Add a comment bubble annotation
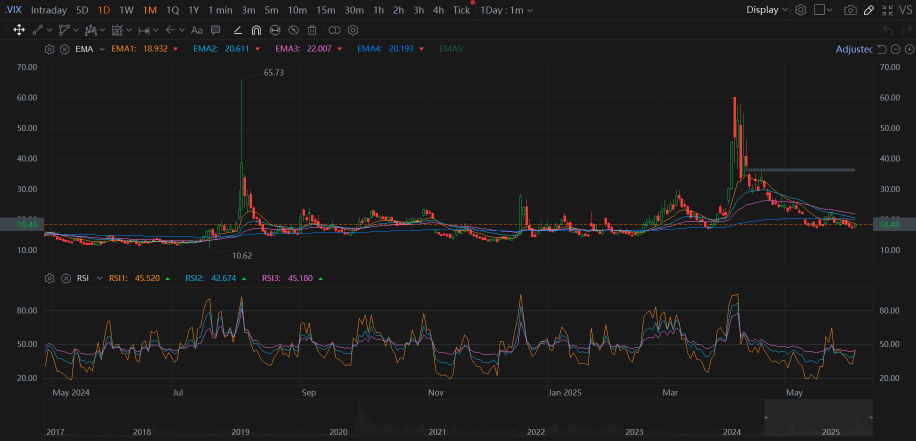Image resolution: width=916 pixels, height=441 pixels. tap(215, 30)
